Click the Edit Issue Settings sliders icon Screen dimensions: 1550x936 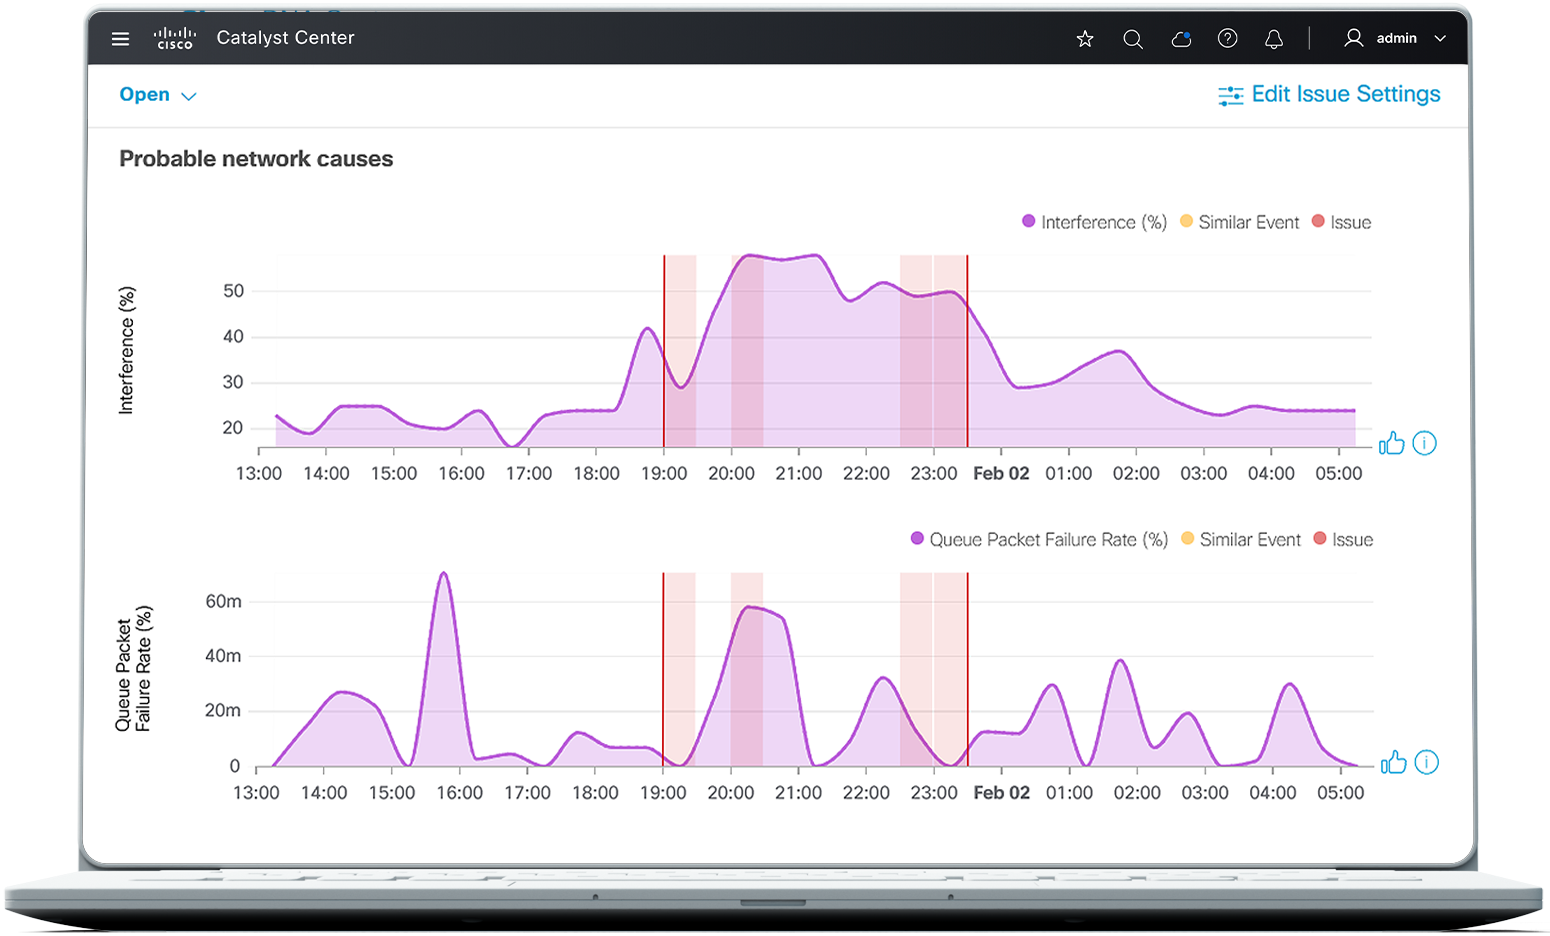pos(1230,95)
